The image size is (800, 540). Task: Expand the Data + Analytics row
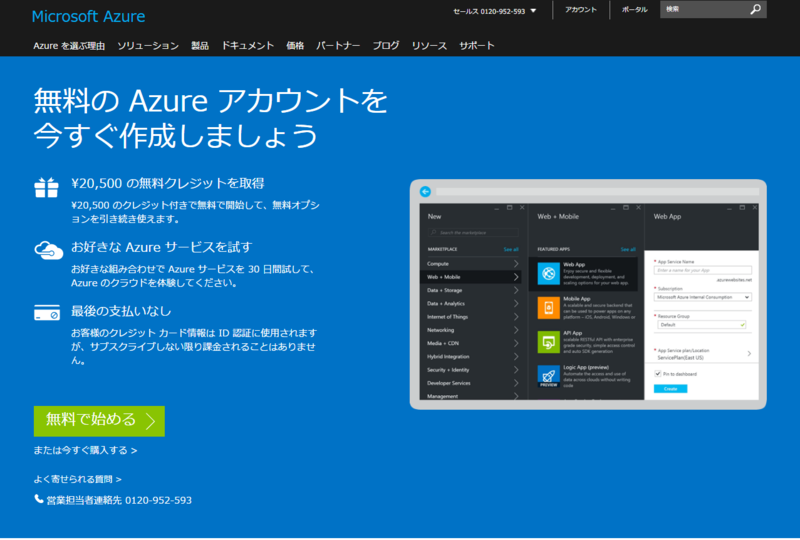point(472,304)
